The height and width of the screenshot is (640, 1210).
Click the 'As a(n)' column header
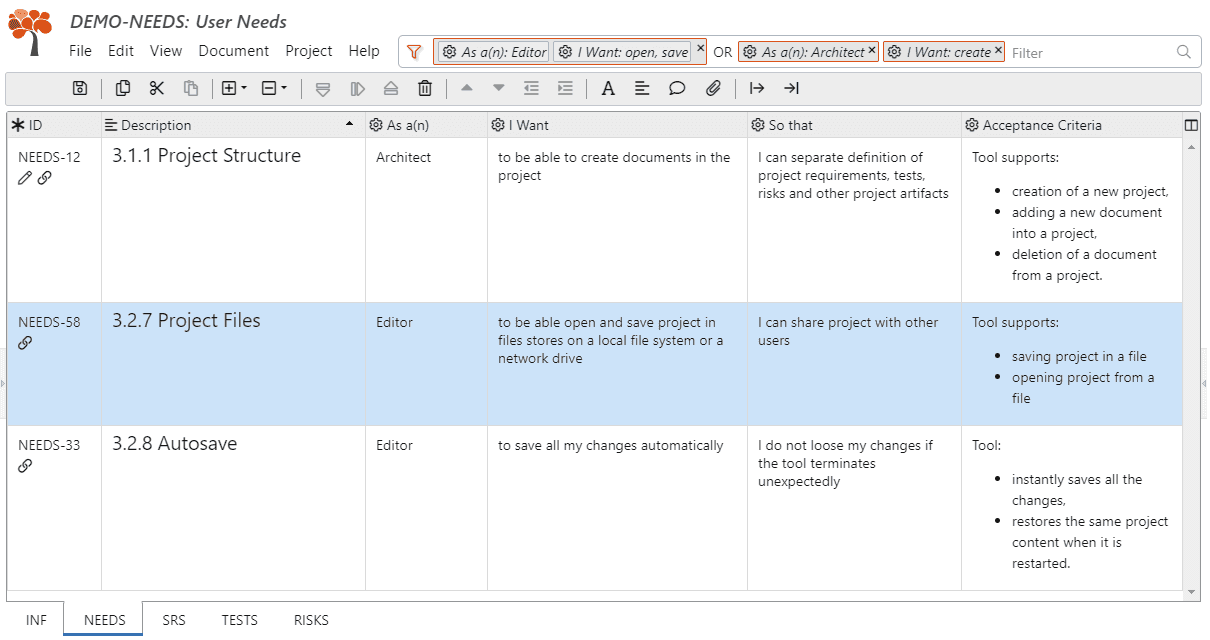[x=426, y=125]
